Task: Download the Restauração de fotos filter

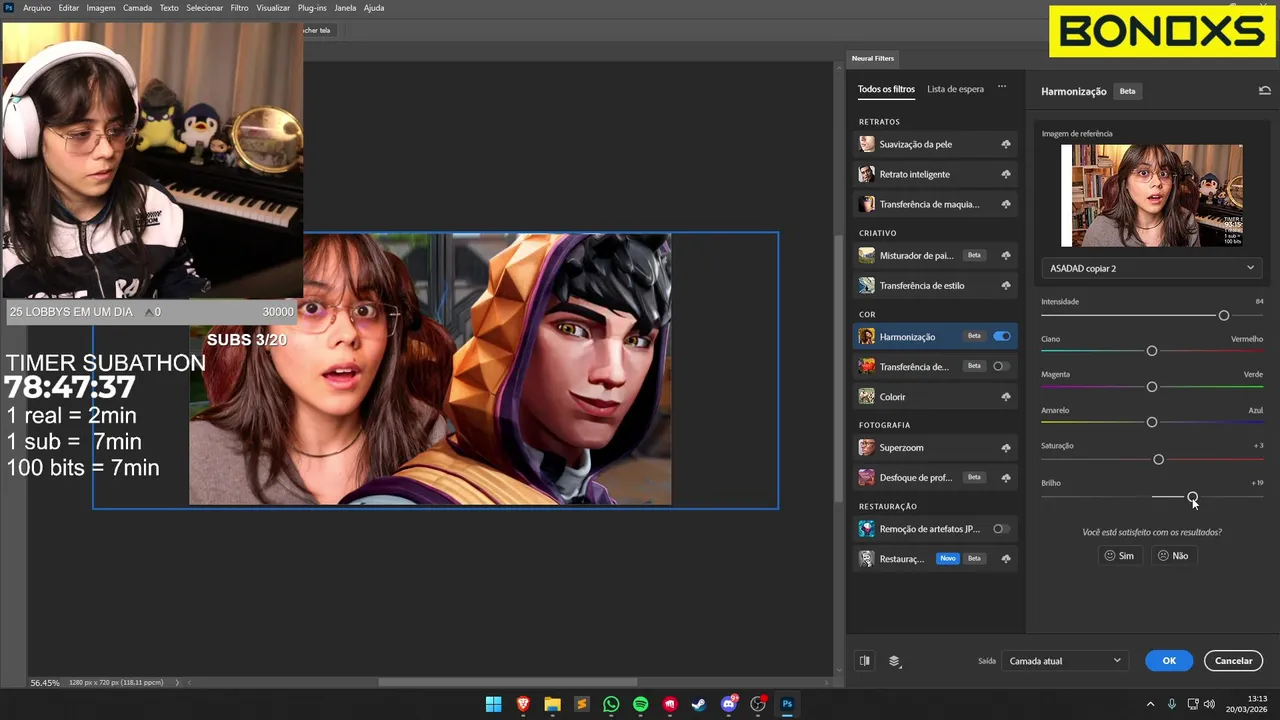Action: coord(1005,559)
